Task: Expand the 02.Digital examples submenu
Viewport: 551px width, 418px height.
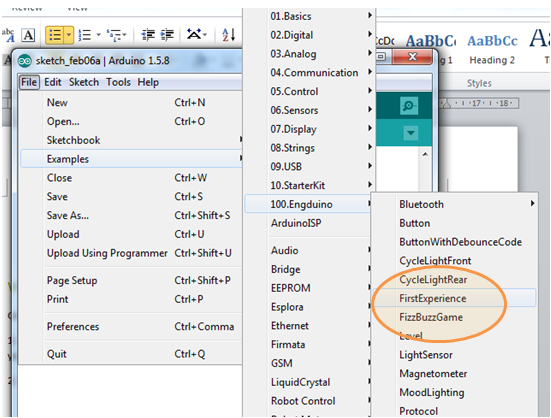Action: (x=309, y=35)
